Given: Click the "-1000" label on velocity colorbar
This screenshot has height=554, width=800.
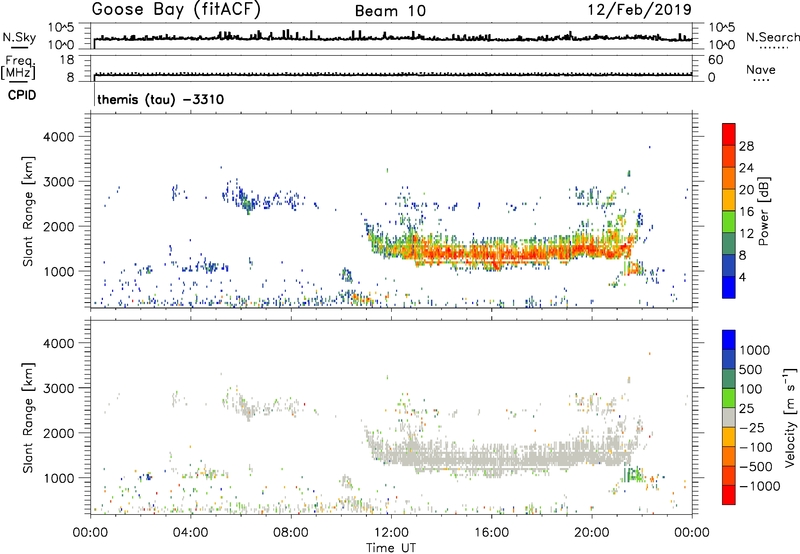Looking at the screenshot, I should click(x=760, y=486).
